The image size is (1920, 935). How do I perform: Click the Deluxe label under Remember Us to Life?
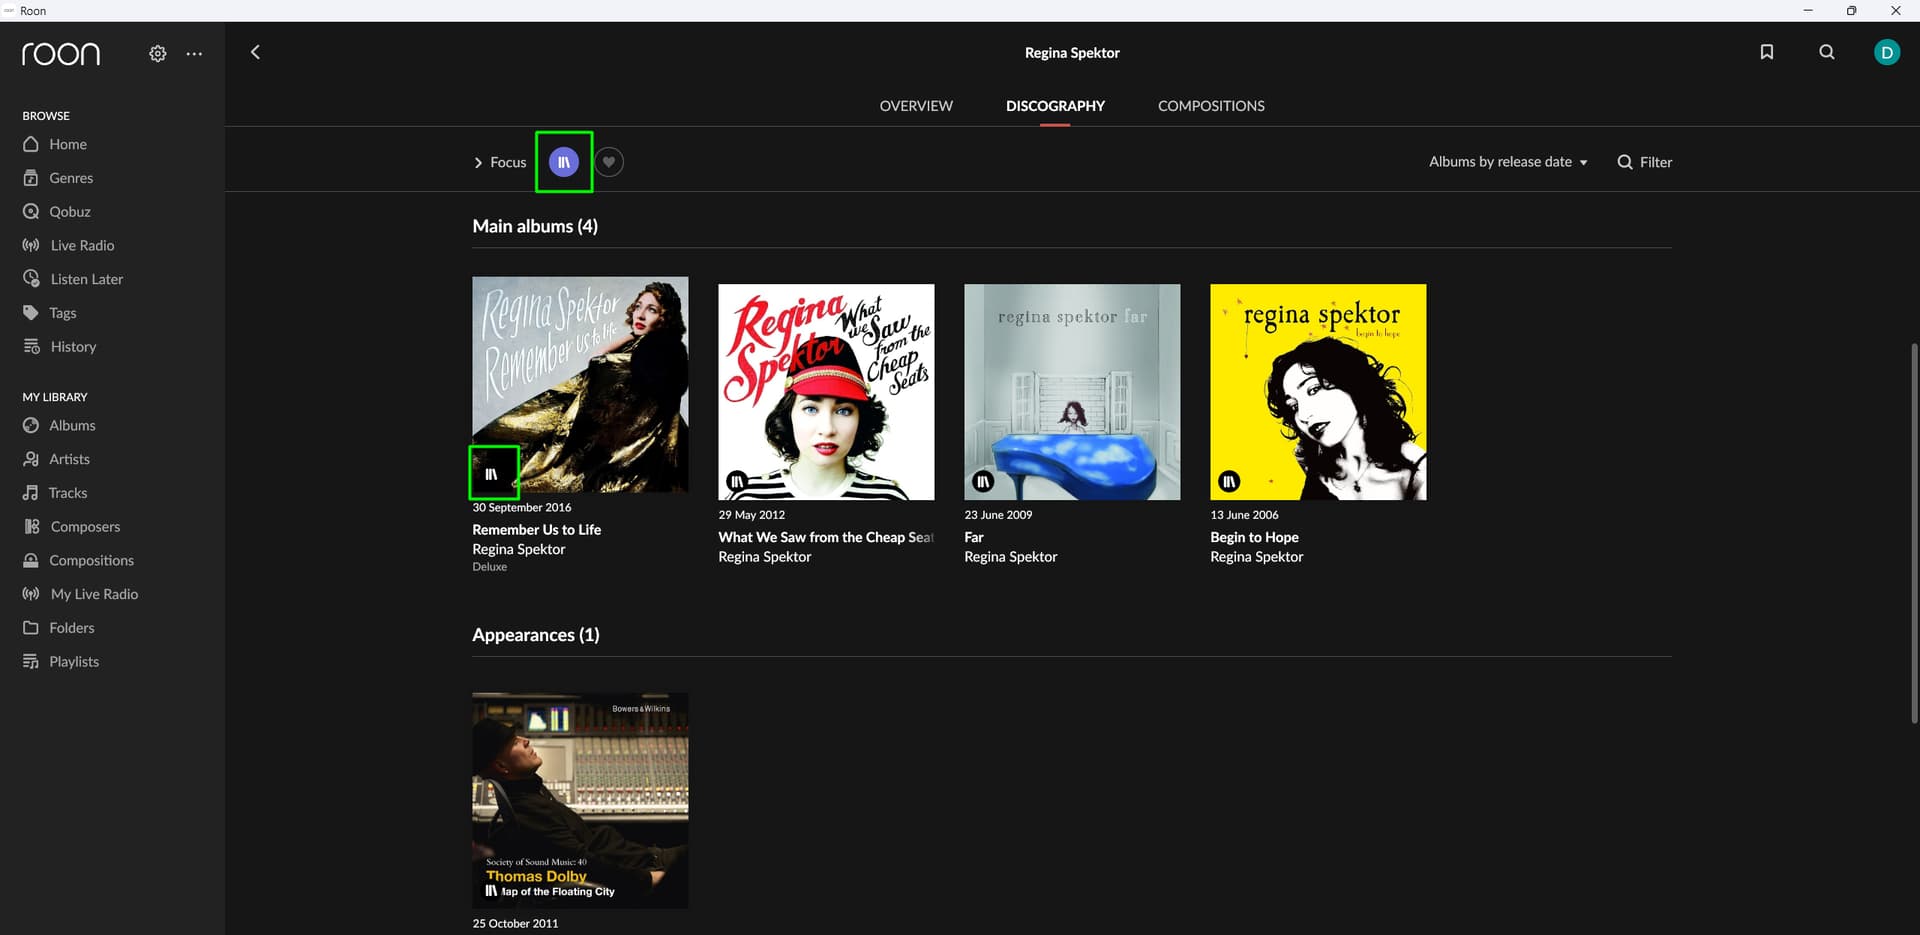[490, 567]
